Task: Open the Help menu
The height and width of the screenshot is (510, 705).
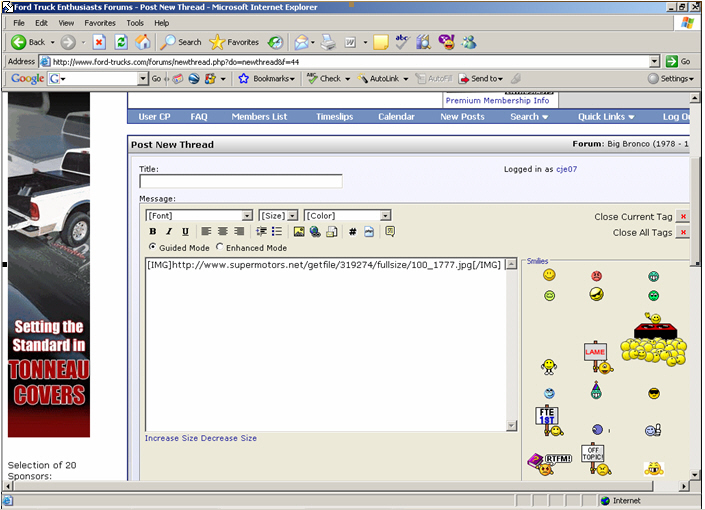Action: (x=161, y=23)
